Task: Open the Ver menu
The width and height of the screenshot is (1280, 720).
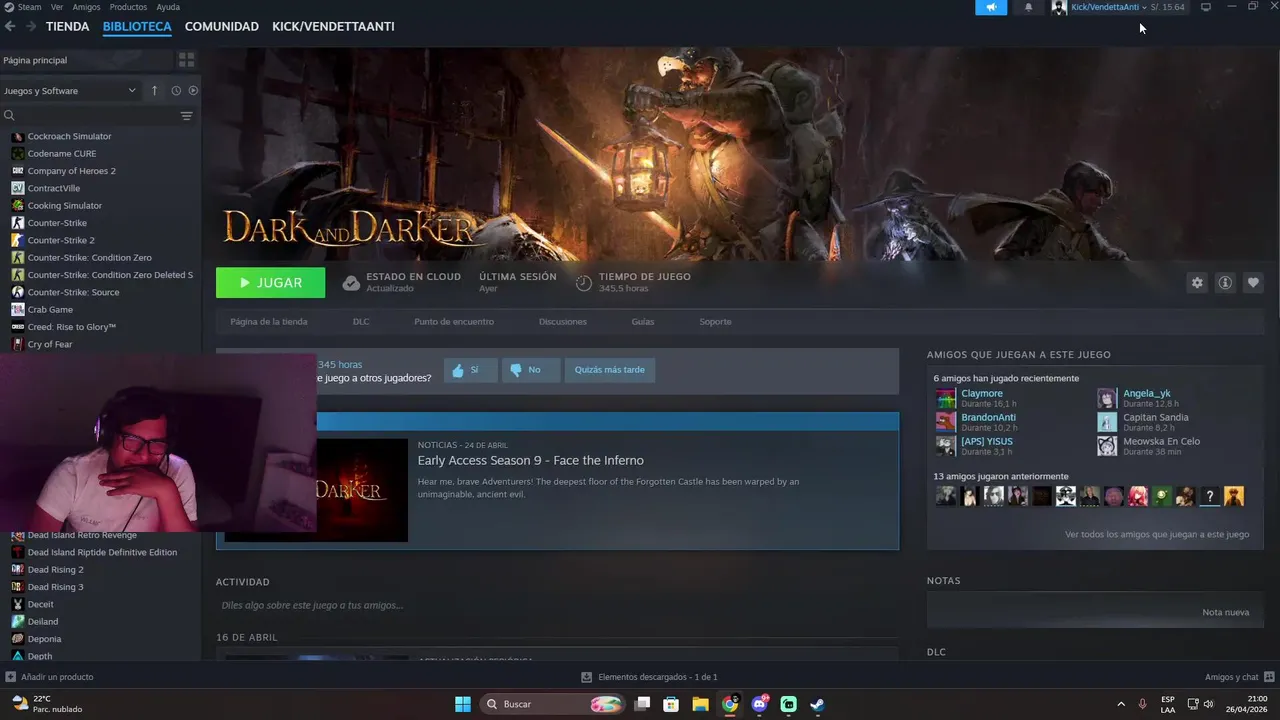Action: click(x=57, y=7)
